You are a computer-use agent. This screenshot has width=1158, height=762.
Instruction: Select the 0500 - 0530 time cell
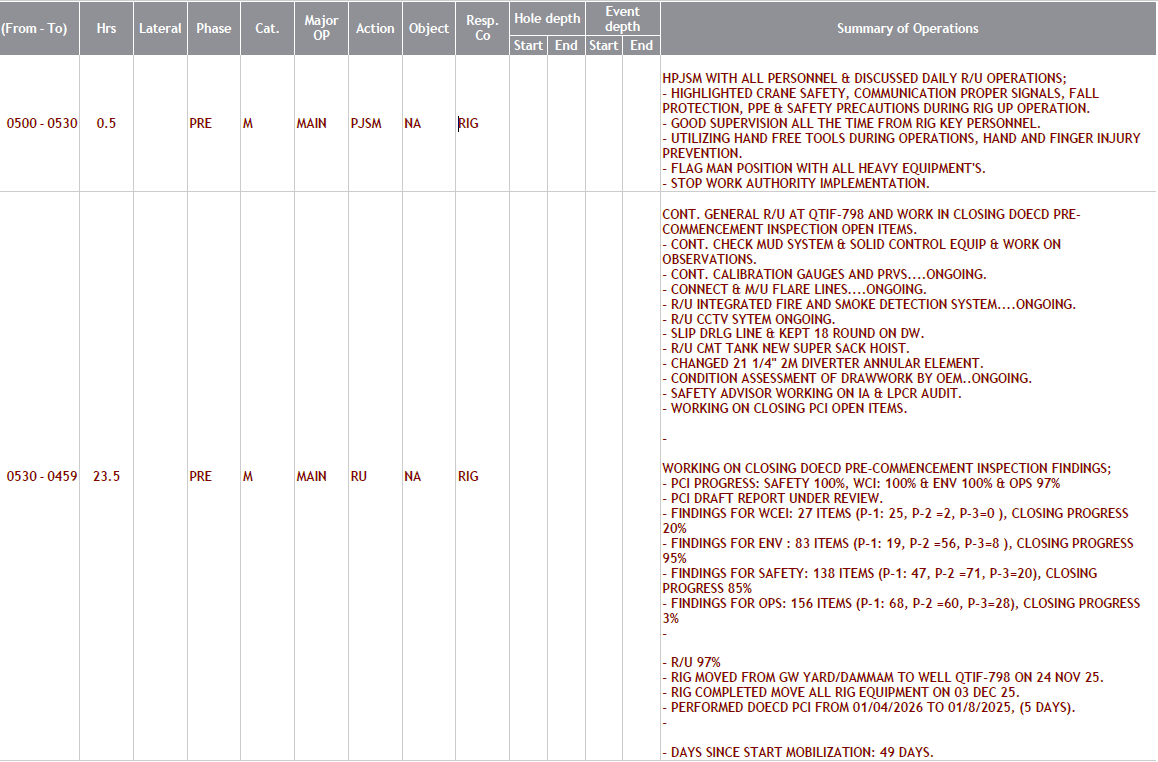point(41,124)
